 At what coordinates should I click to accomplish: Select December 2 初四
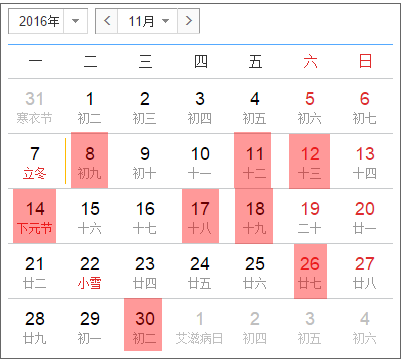[x=255, y=327]
